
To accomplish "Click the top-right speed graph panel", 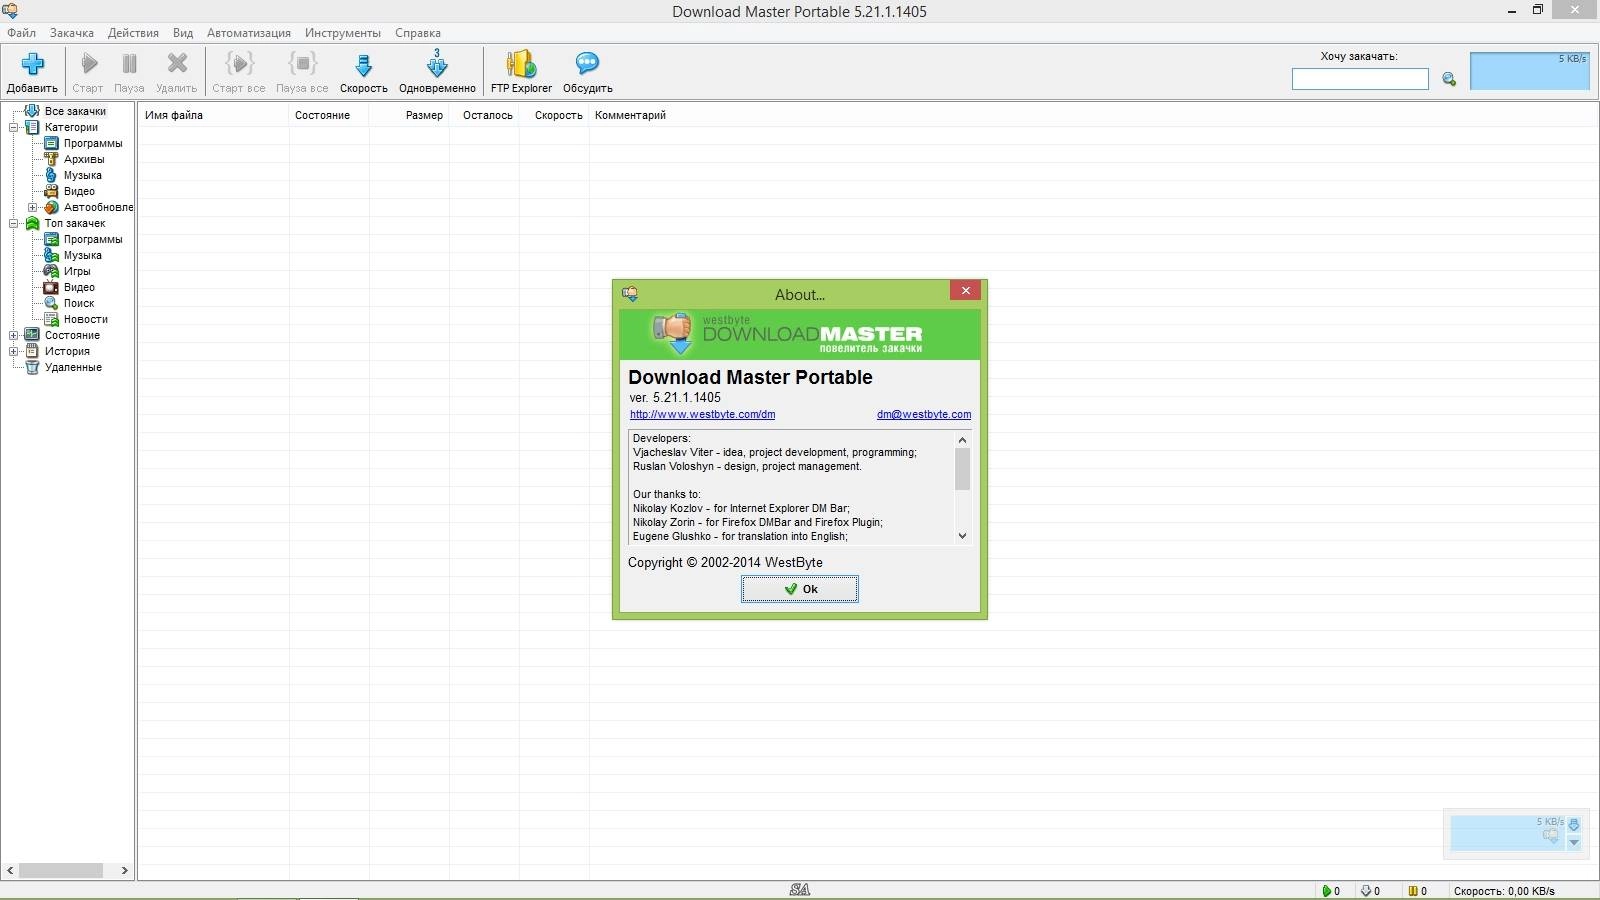I will [x=1529, y=71].
